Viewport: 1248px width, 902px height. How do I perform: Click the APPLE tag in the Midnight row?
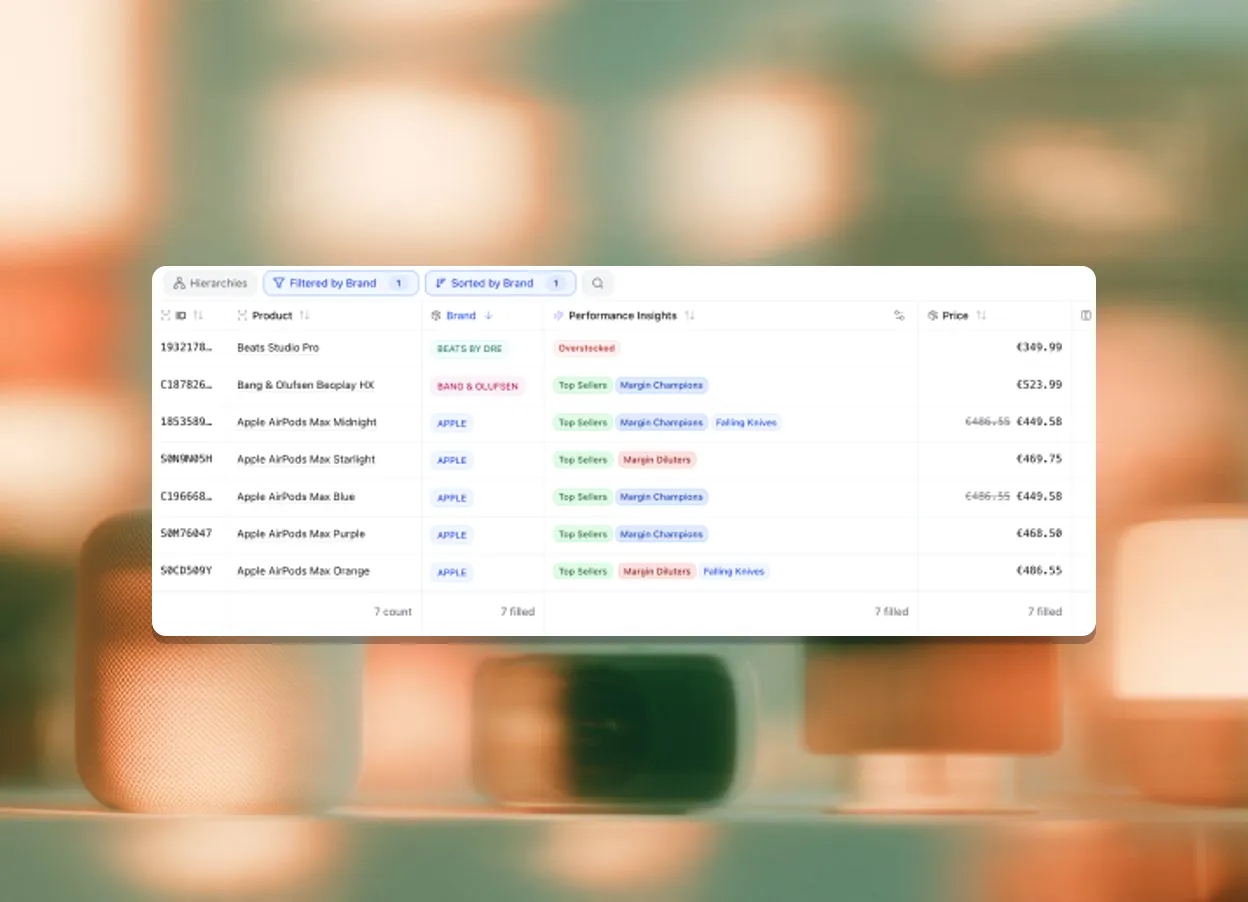click(452, 423)
